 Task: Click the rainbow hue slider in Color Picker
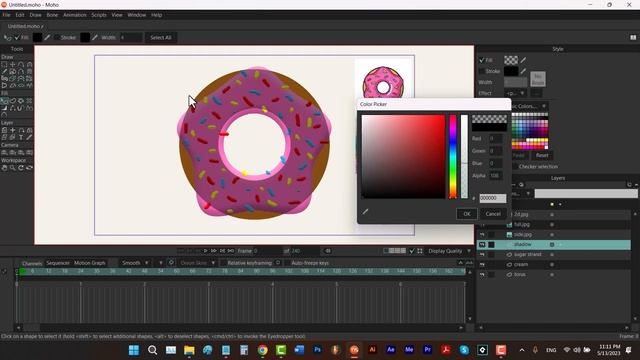pyautogui.click(x=453, y=157)
